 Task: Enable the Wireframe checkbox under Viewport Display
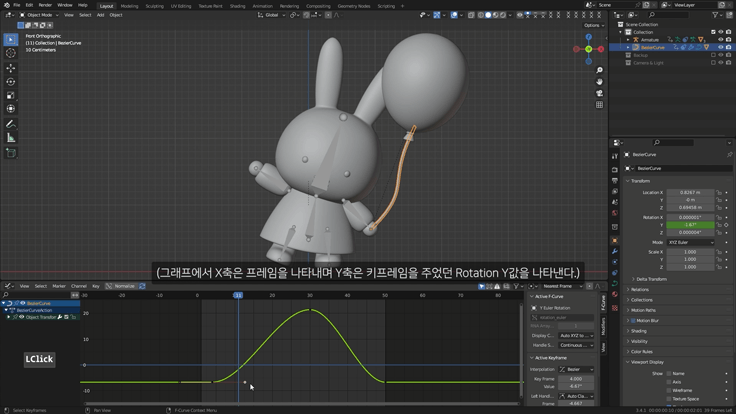click(669, 391)
